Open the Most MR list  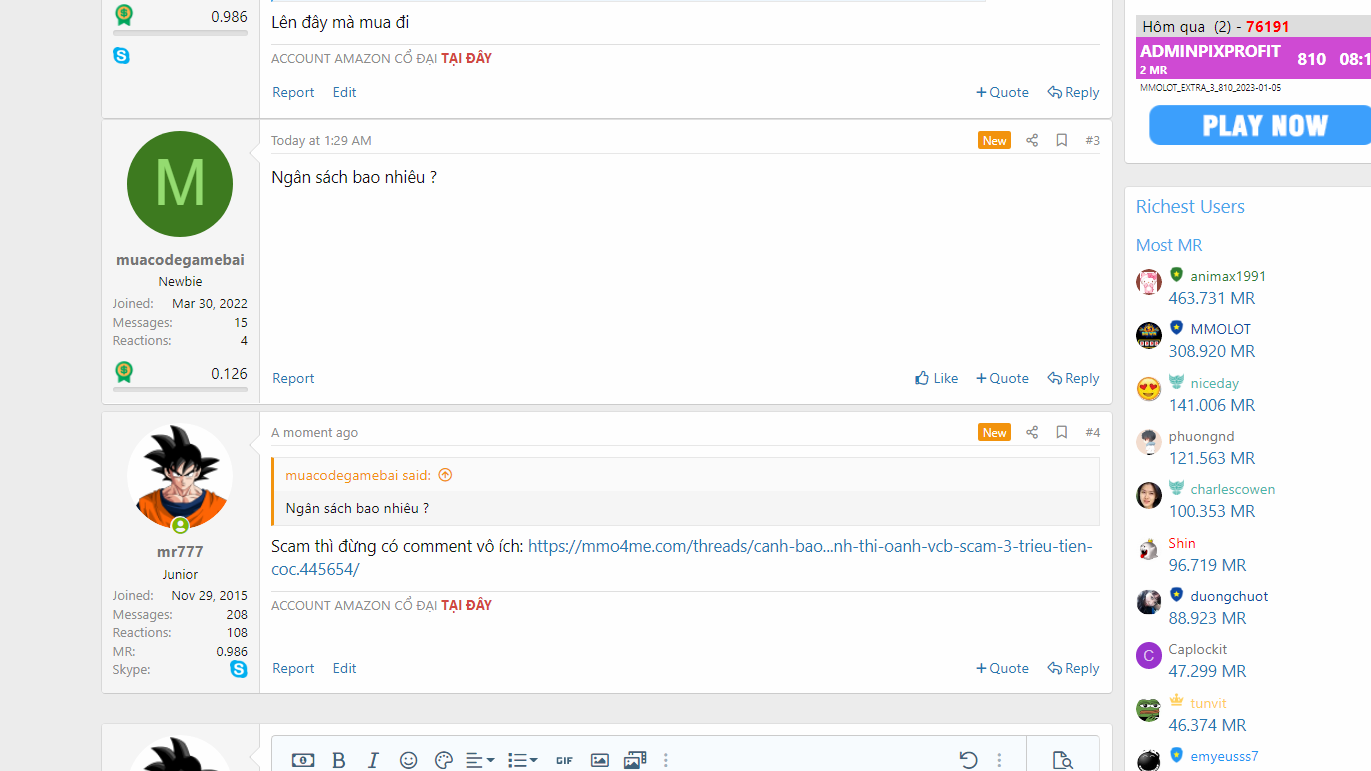coord(1169,245)
